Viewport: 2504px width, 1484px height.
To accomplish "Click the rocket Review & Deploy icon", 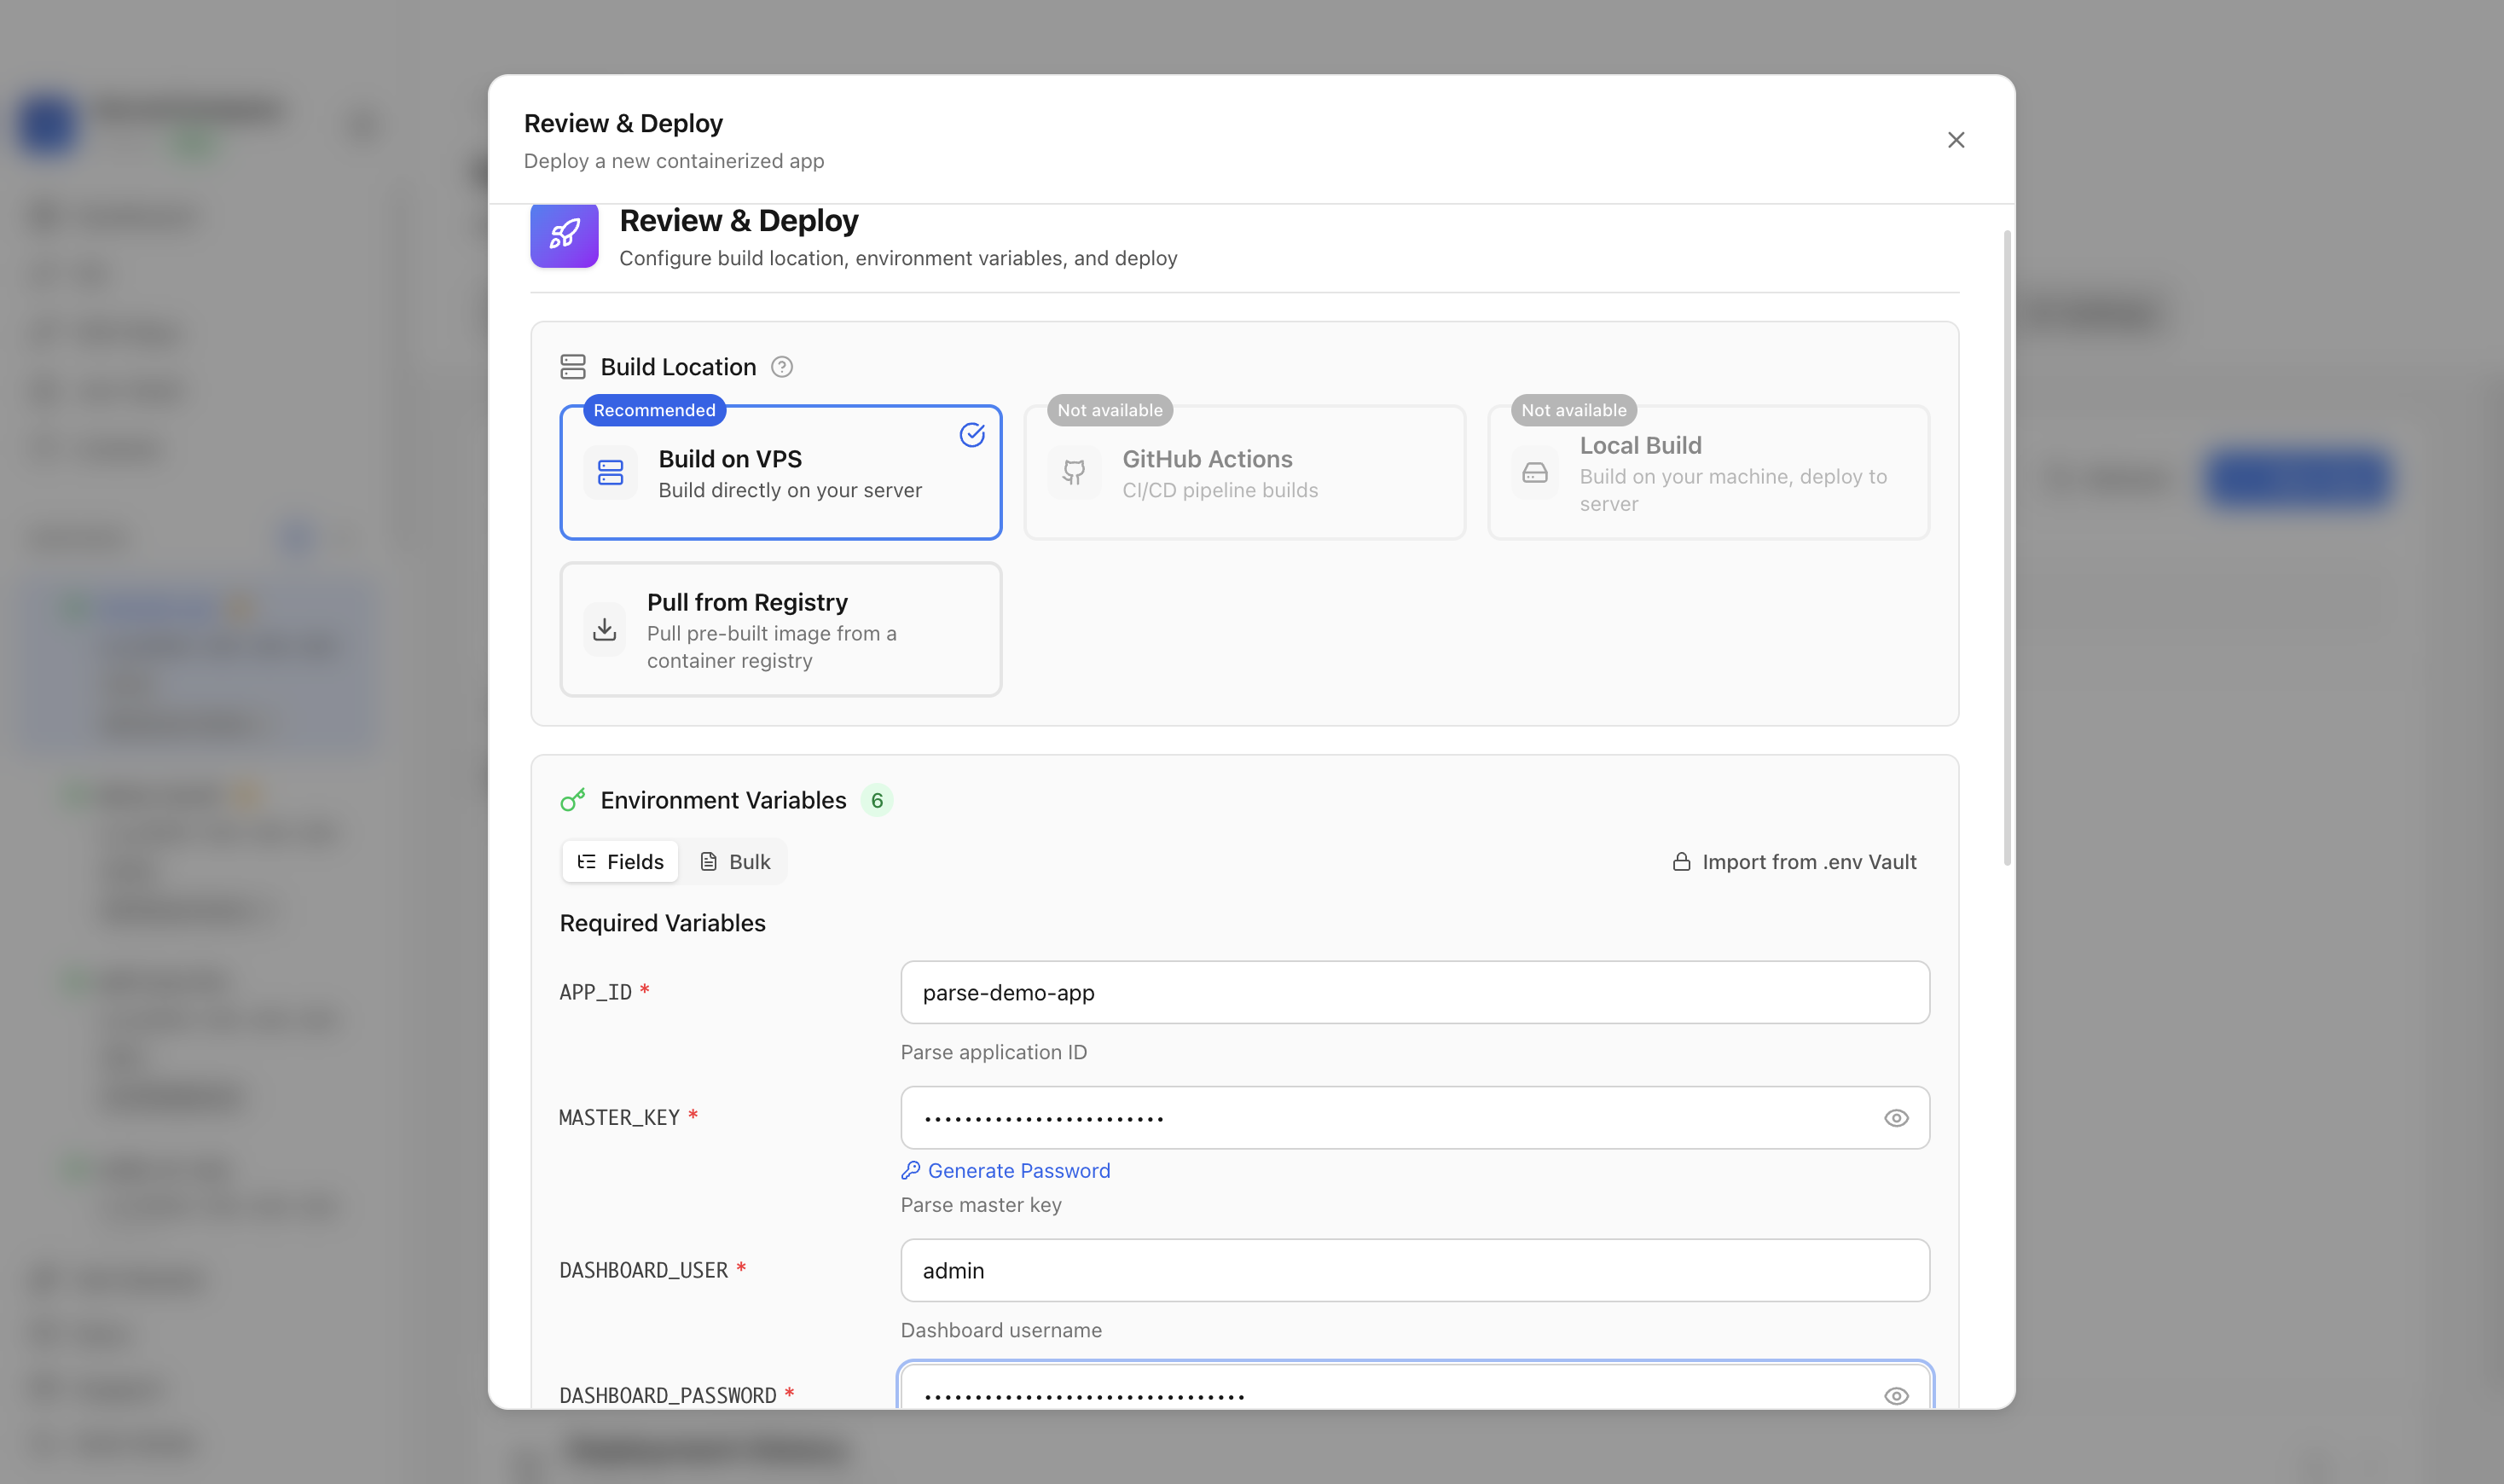I will pyautogui.click(x=564, y=235).
